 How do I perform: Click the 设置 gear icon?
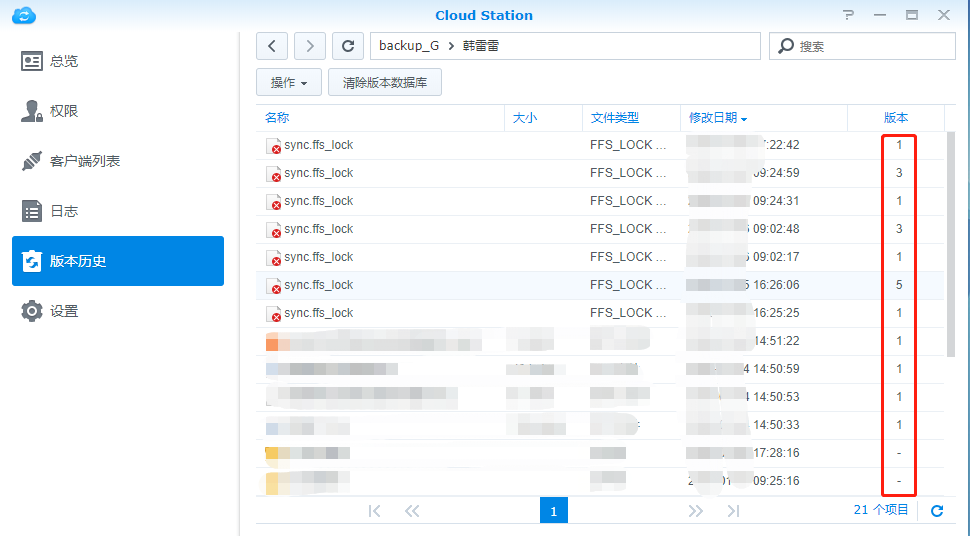(32, 311)
